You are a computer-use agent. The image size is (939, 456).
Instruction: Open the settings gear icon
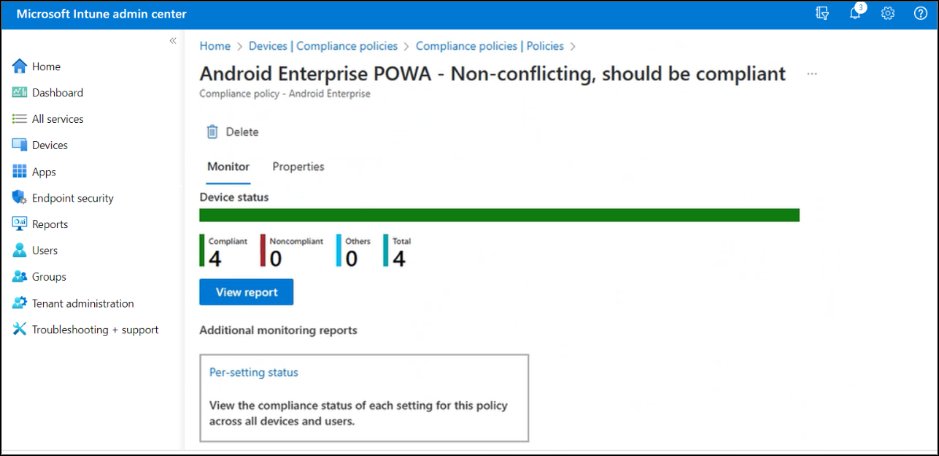pyautogui.click(x=887, y=13)
